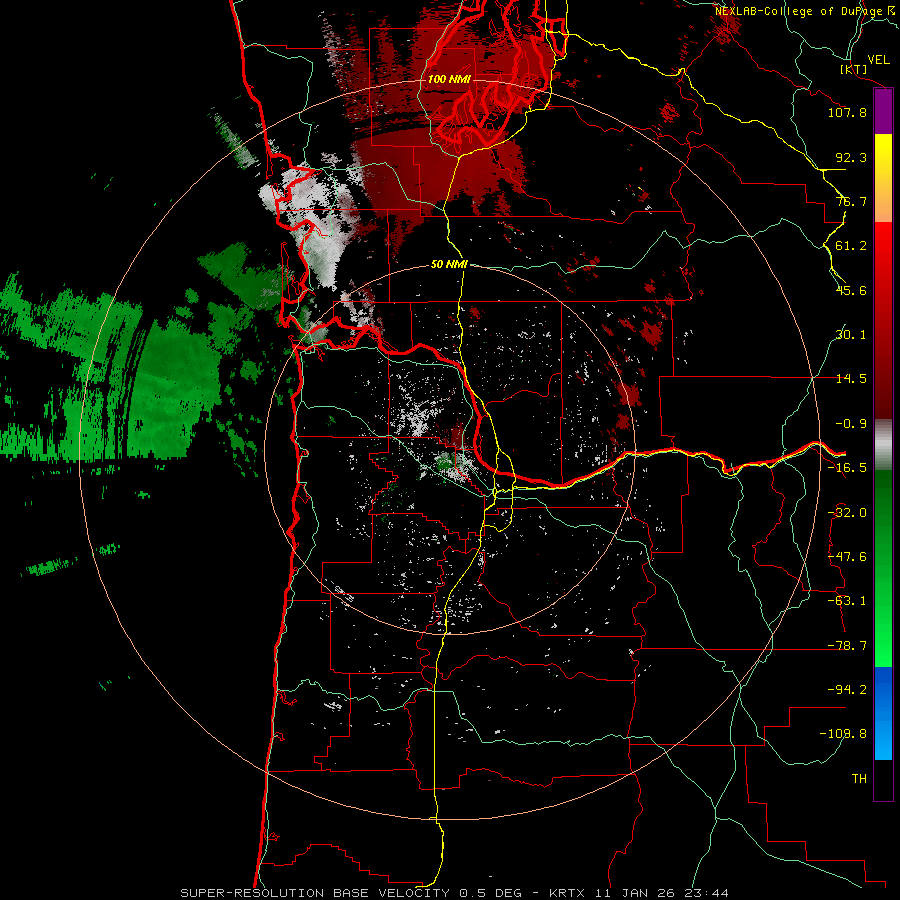Click the 107.8 velocity scale value
Image resolution: width=900 pixels, height=900 pixels.
click(x=847, y=112)
